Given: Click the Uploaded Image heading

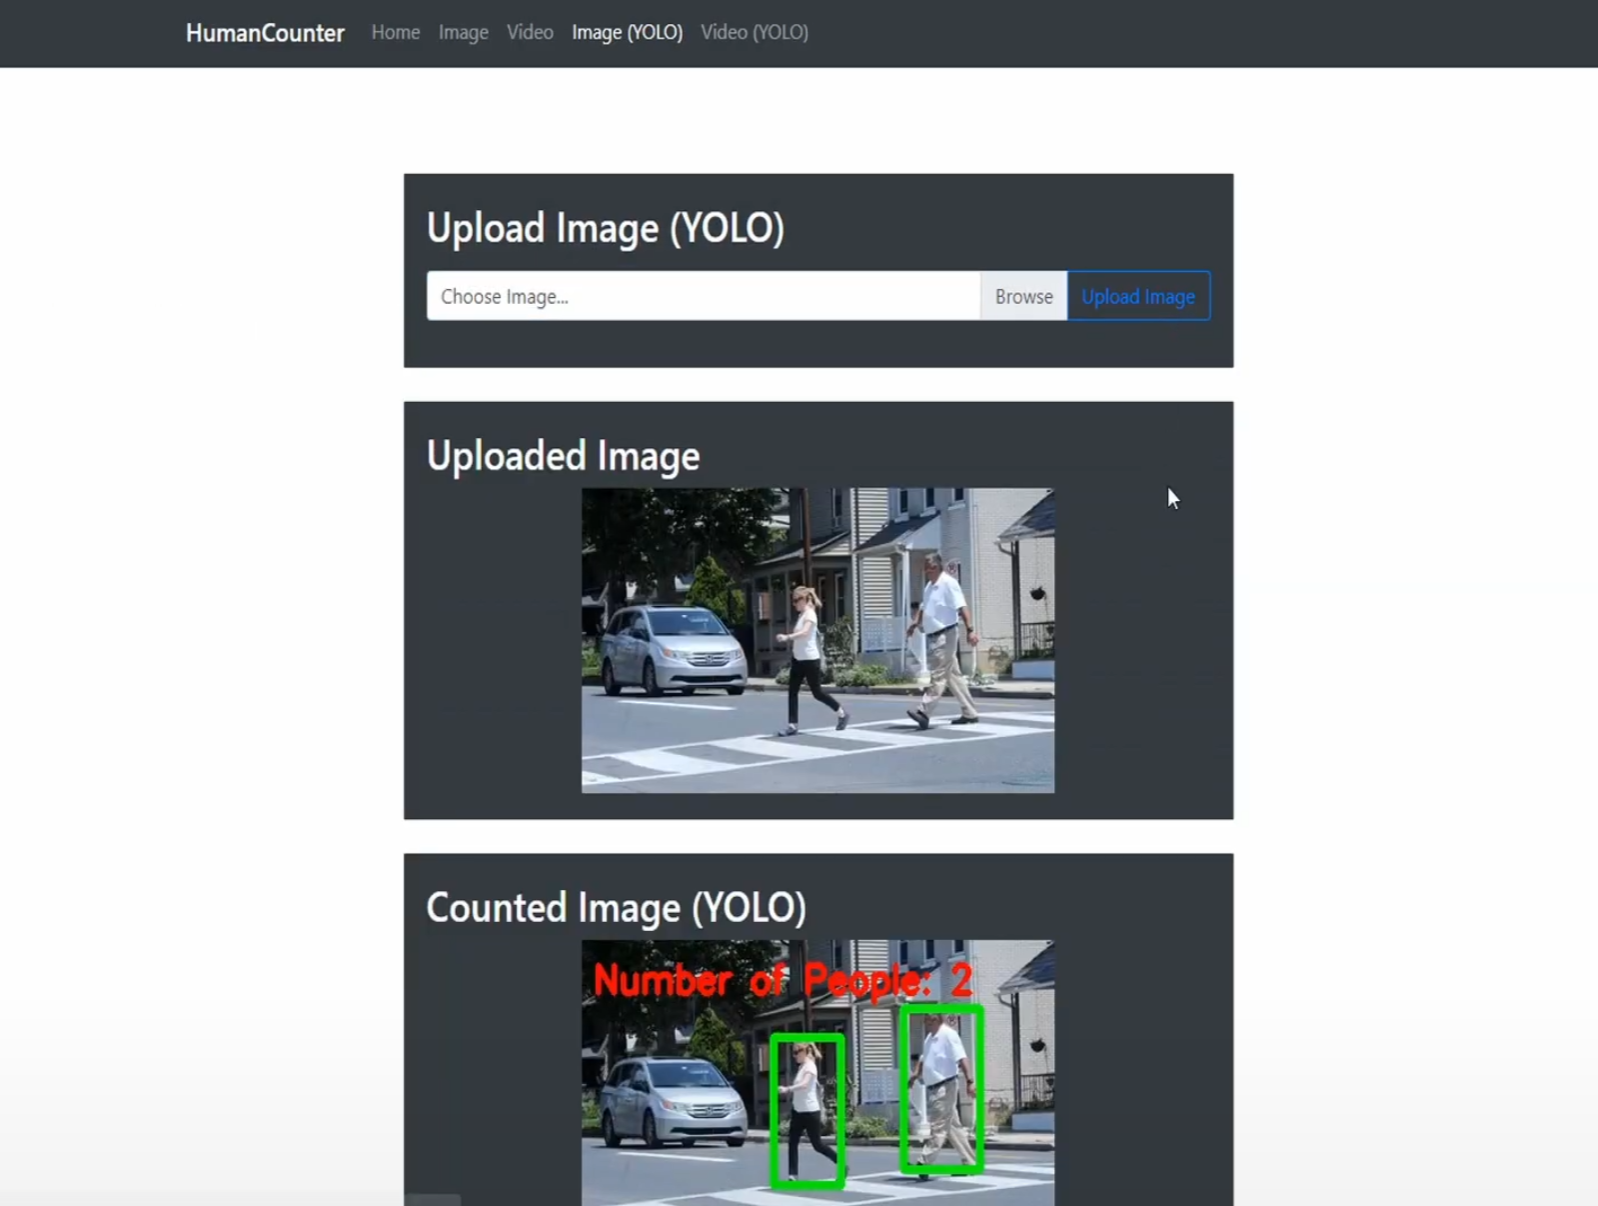Looking at the screenshot, I should tap(563, 456).
